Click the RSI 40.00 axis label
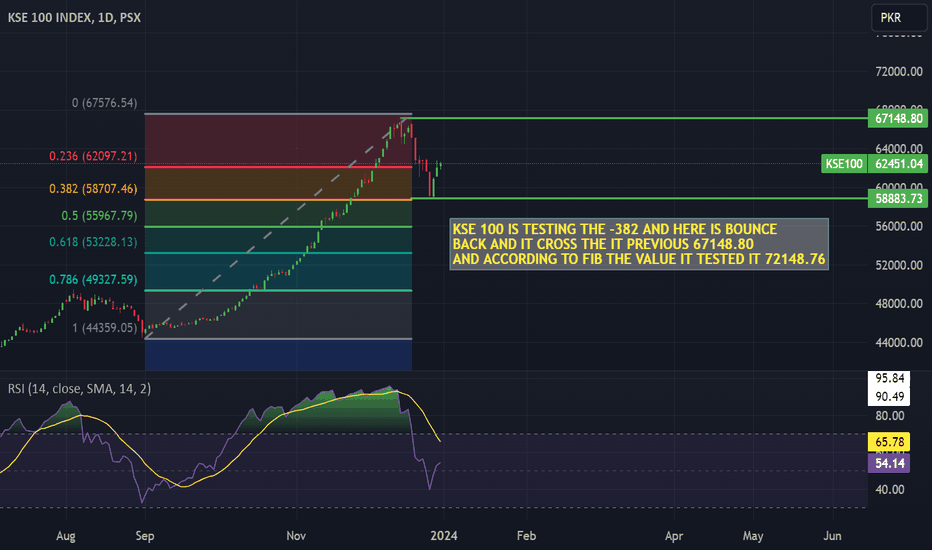932x550 pixels. 890,490
